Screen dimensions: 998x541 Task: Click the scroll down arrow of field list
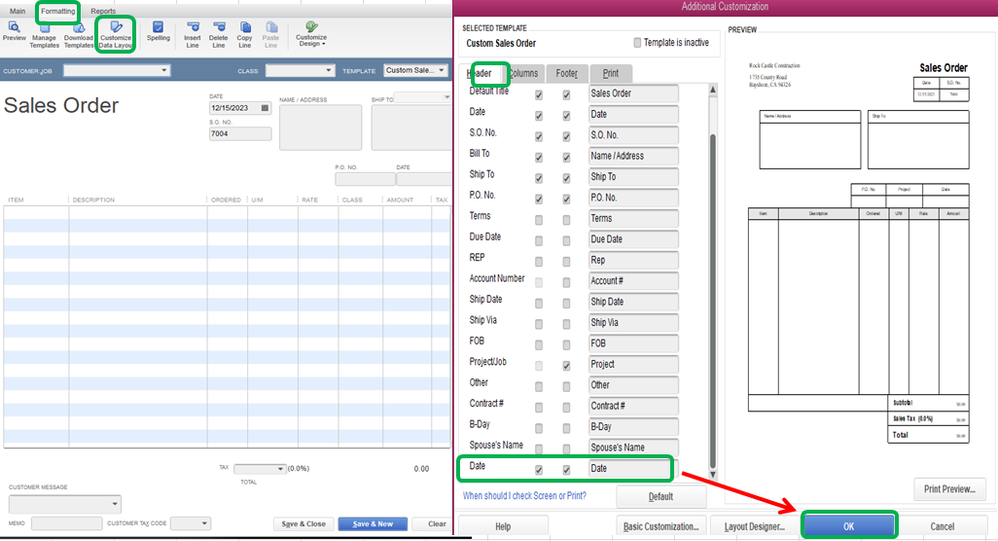[x=713, y=474]
